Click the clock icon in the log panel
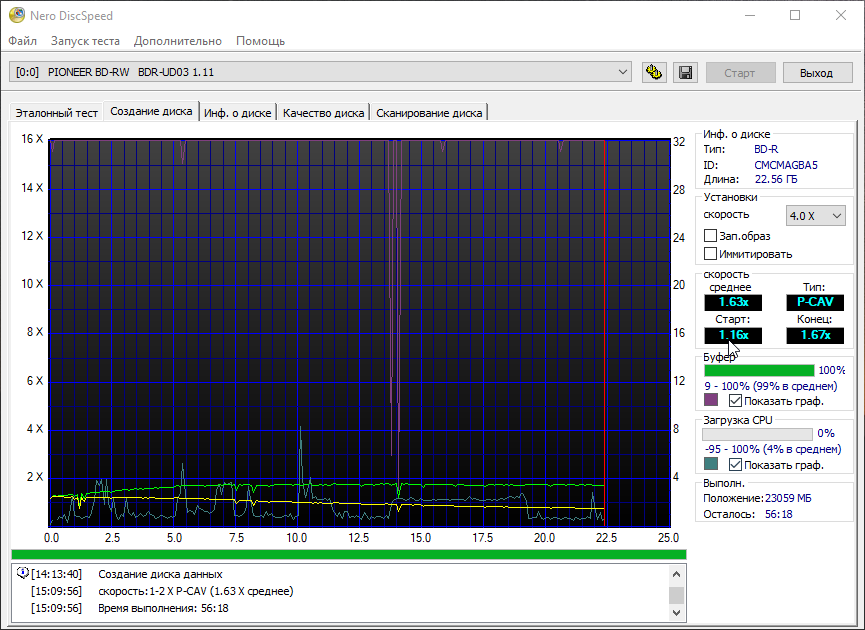Screen dimensions: 865x630 click(22, 574)
